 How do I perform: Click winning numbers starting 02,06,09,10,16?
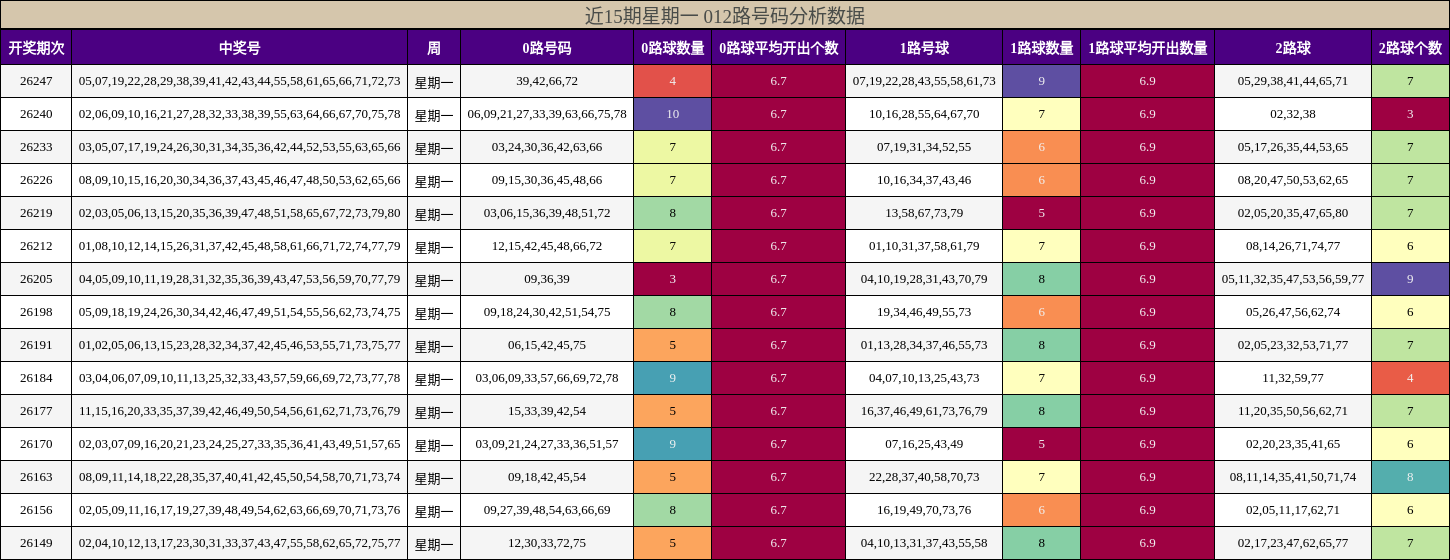click(240, 114)
